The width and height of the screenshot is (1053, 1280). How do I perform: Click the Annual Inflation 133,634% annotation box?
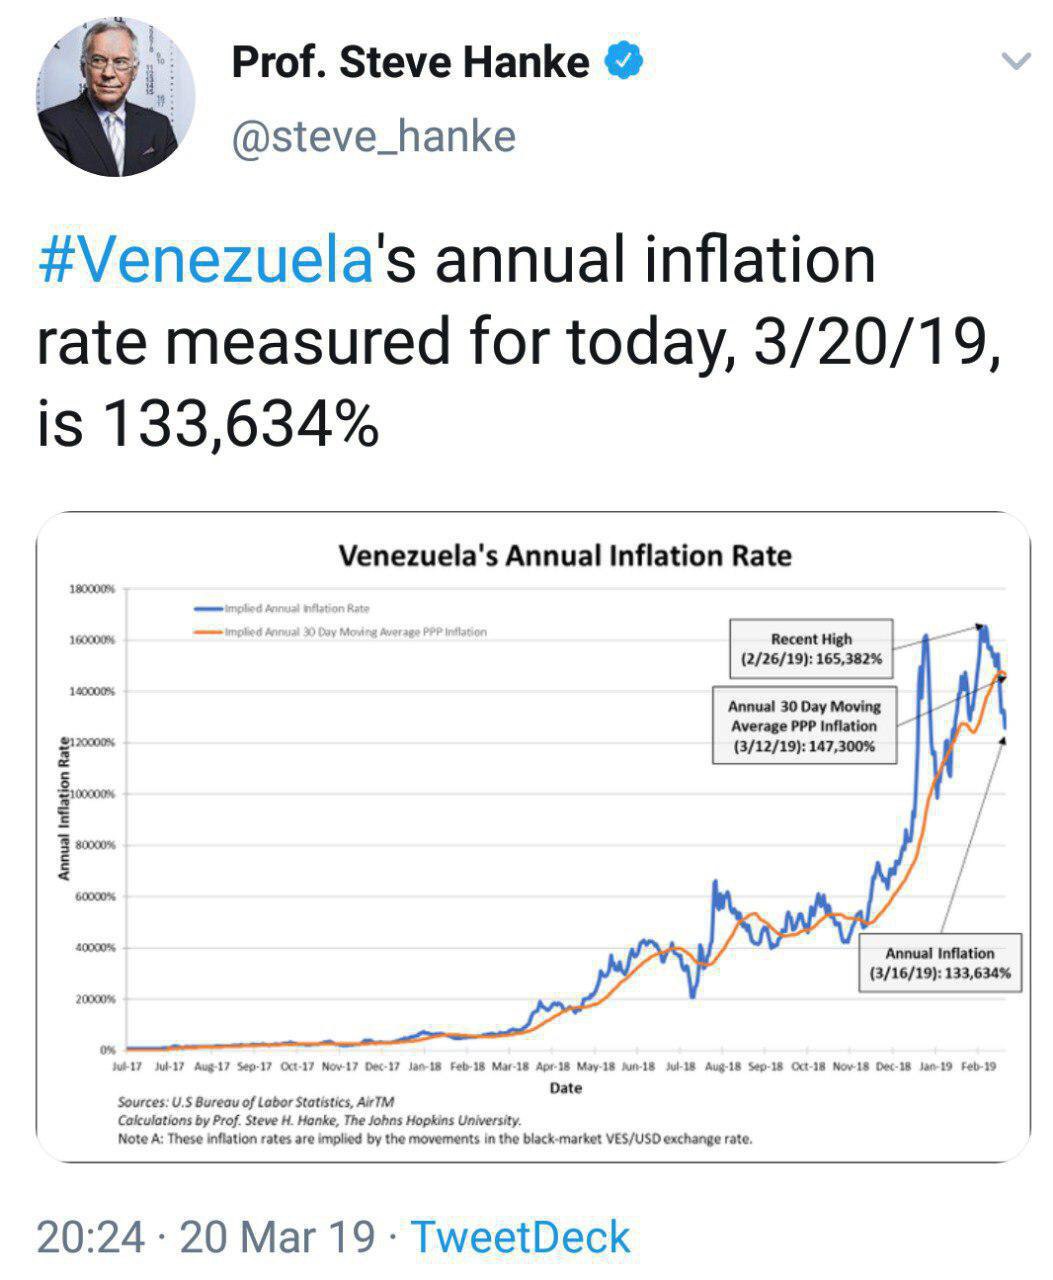point(939,963)
